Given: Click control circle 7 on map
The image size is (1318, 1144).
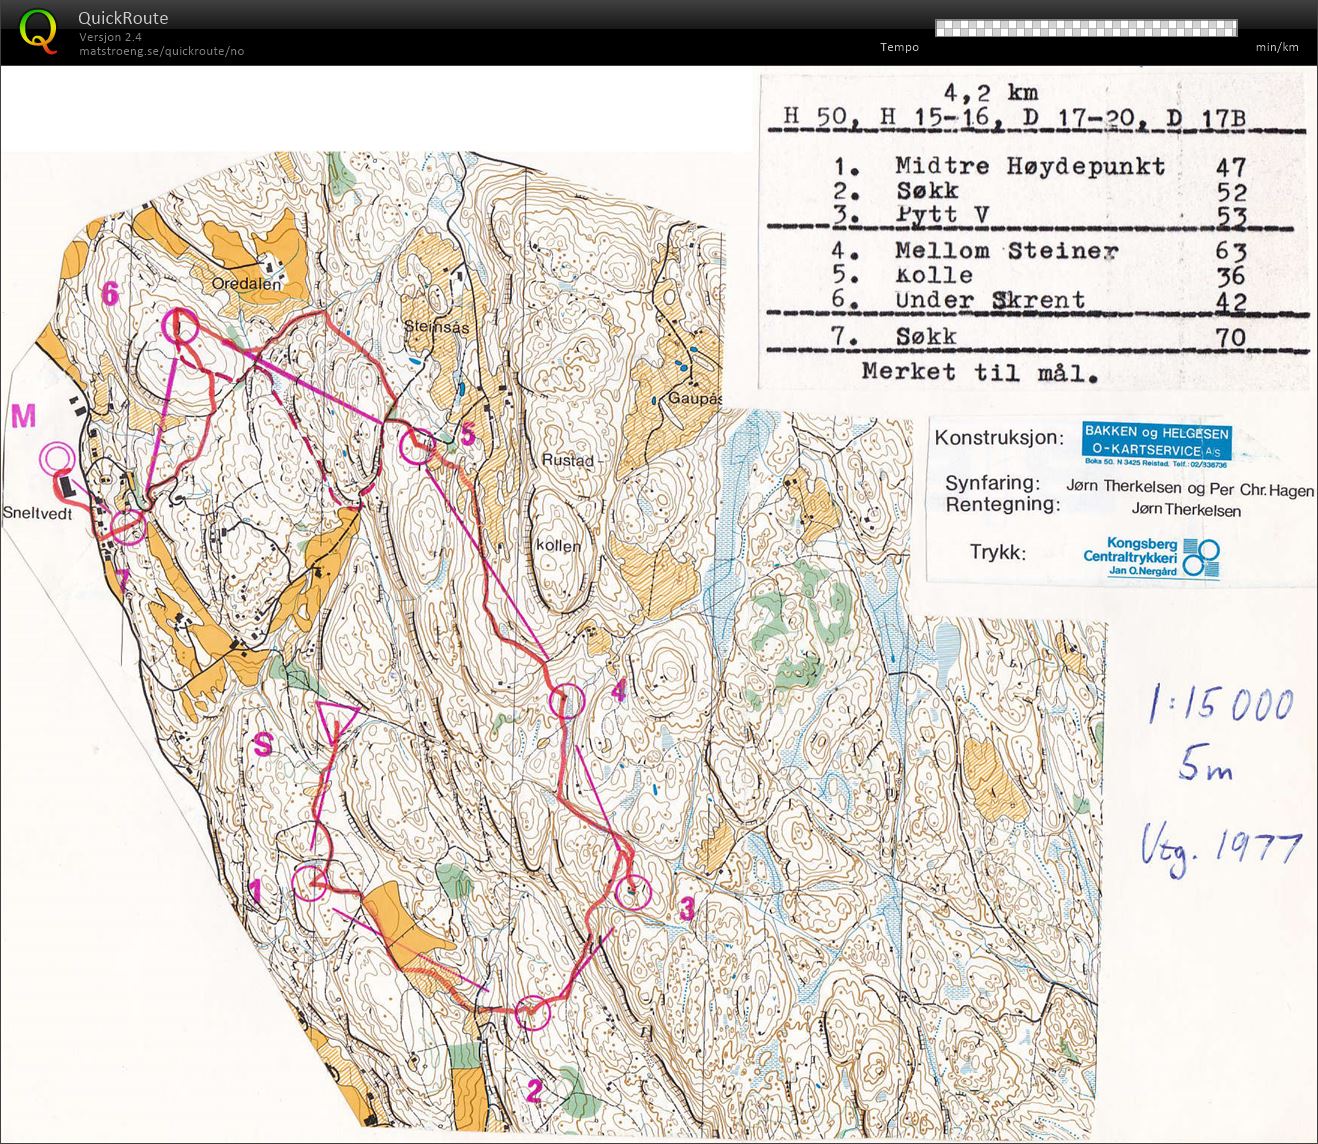Looking at the screenshot, I should pyautogui.click(x=127, y=526).
